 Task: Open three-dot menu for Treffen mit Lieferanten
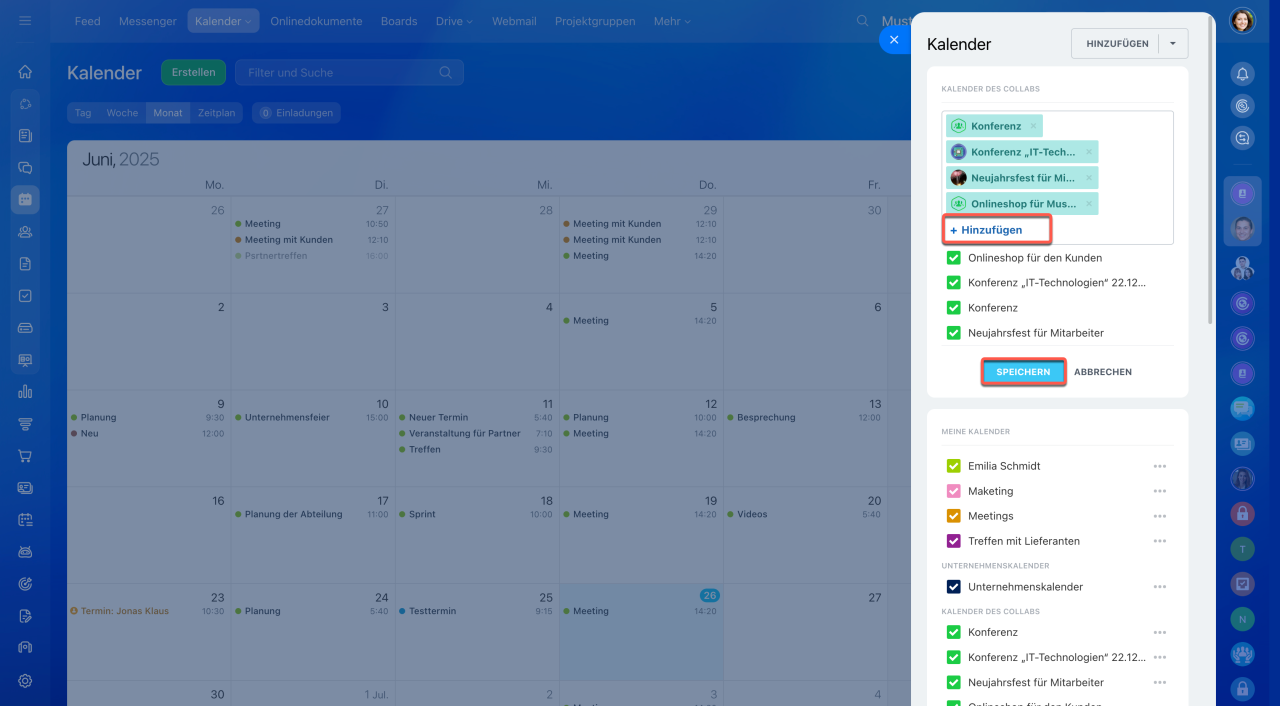click(x=1160, y=541)
